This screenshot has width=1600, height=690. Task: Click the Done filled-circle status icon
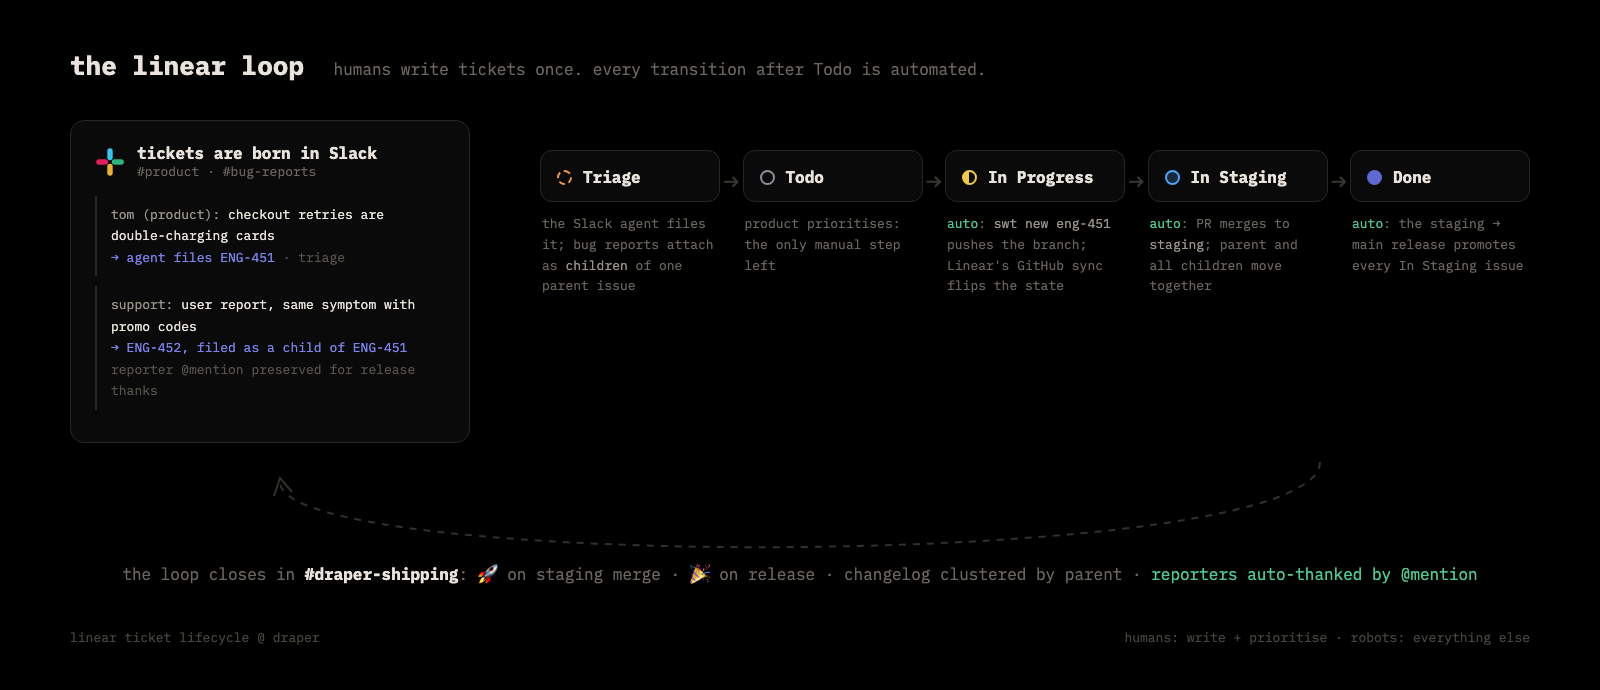tap(1374, 177)
